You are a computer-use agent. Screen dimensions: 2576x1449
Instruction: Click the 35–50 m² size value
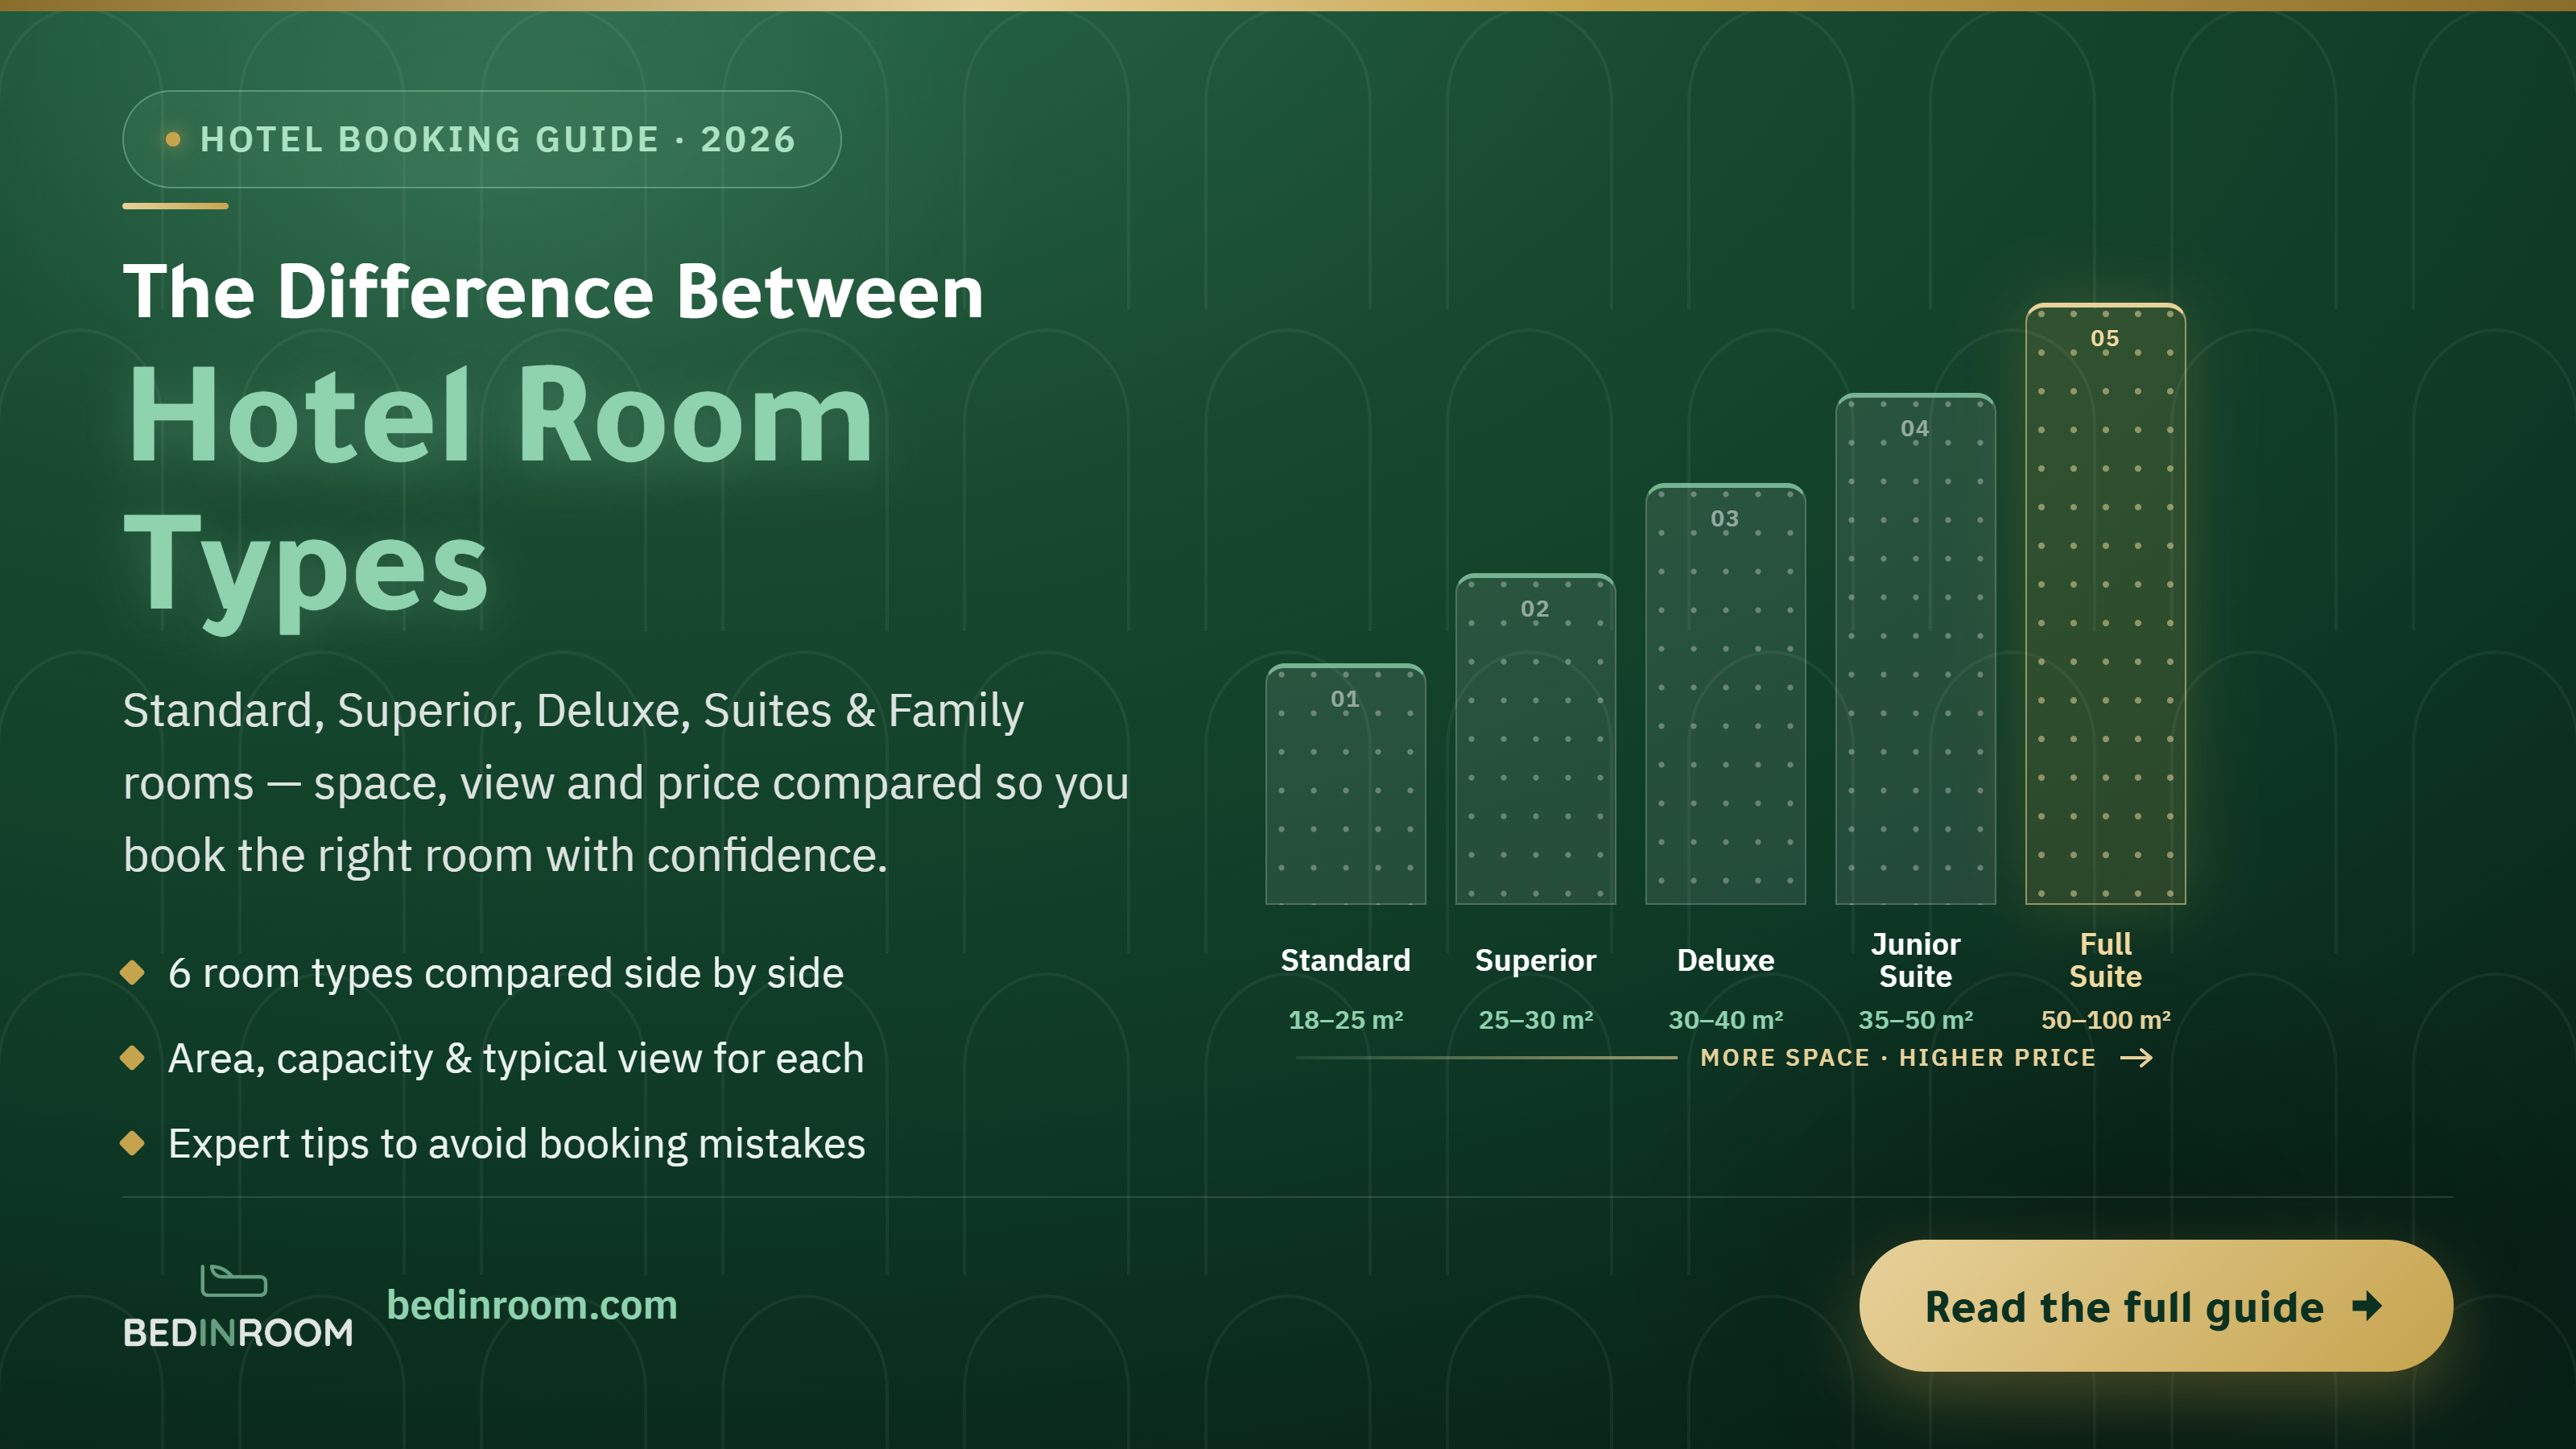tap(1915, 1020)
